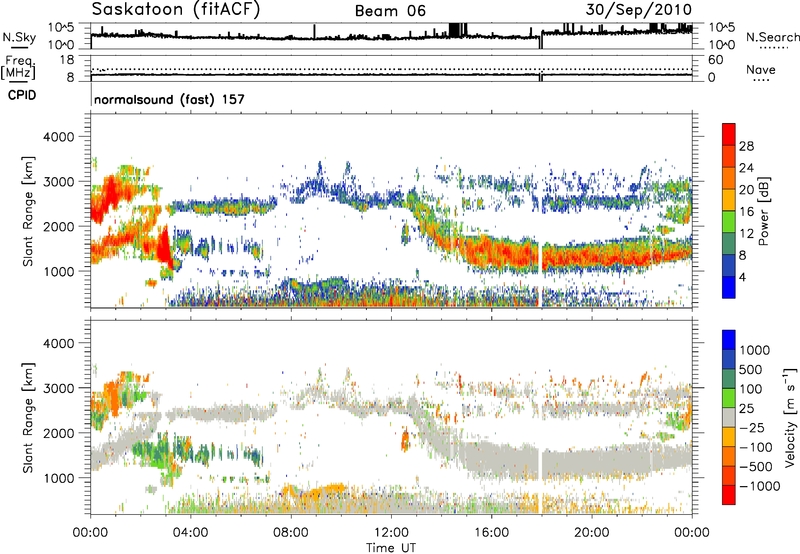
Task: Click the "500" label on velocity colorbar
Action: [x=751, y=369]
